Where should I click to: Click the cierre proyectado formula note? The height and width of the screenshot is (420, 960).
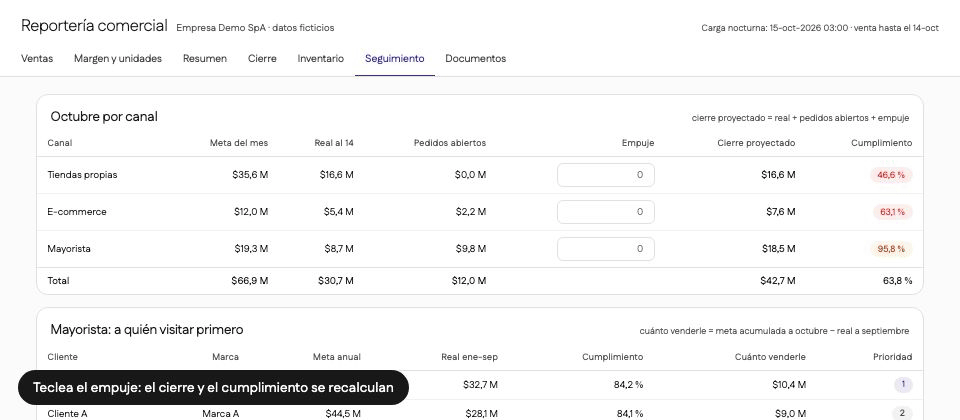coord(800,118)
